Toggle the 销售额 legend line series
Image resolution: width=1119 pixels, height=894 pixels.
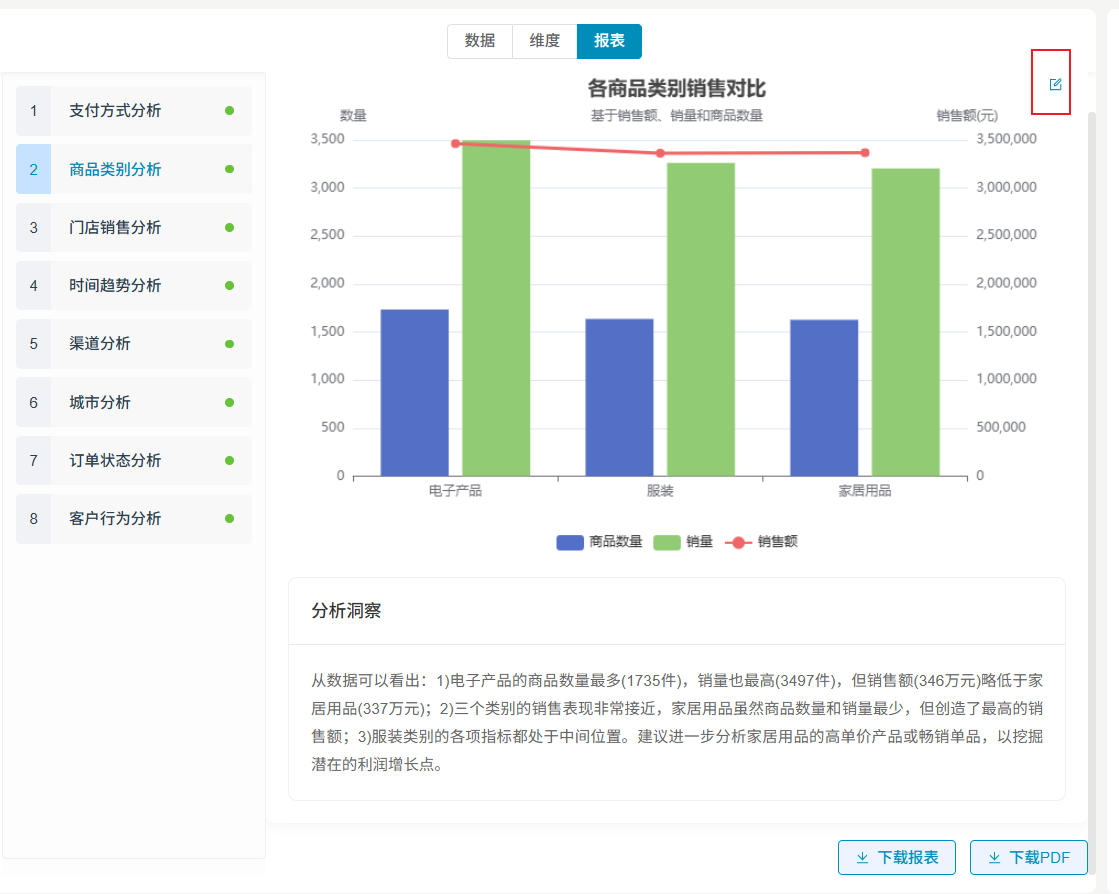click(761, 542)
